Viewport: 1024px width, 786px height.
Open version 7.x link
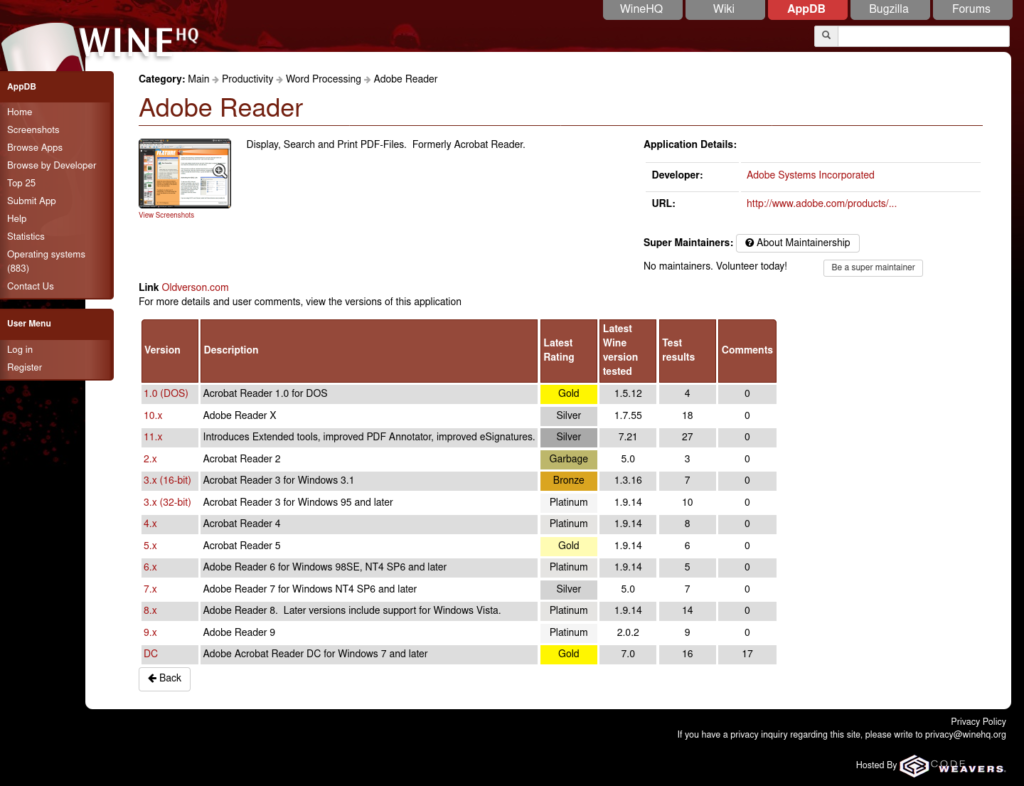point(150,589)
